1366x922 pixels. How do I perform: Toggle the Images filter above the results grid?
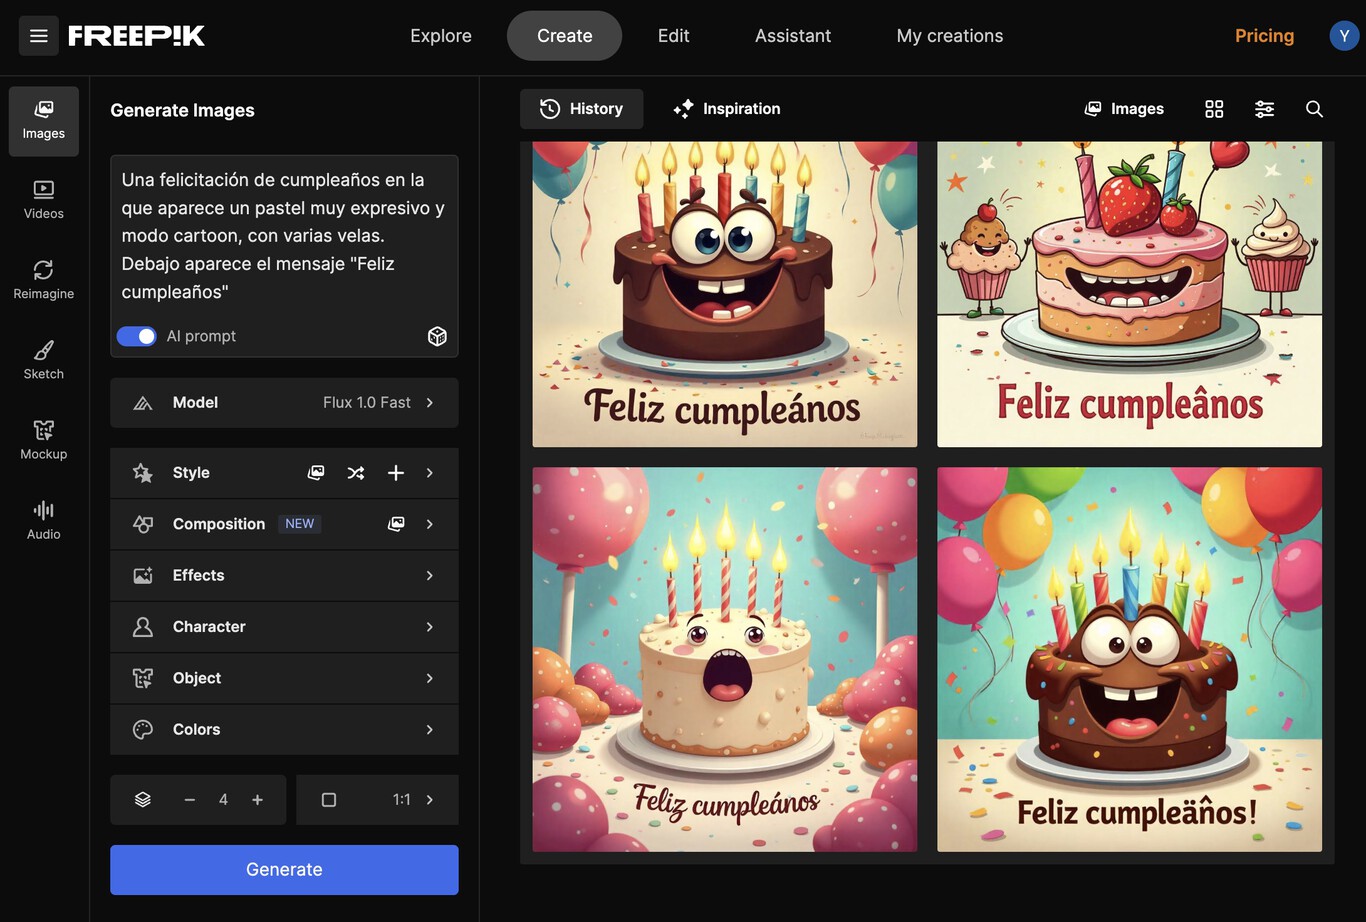pos(1123,109)
